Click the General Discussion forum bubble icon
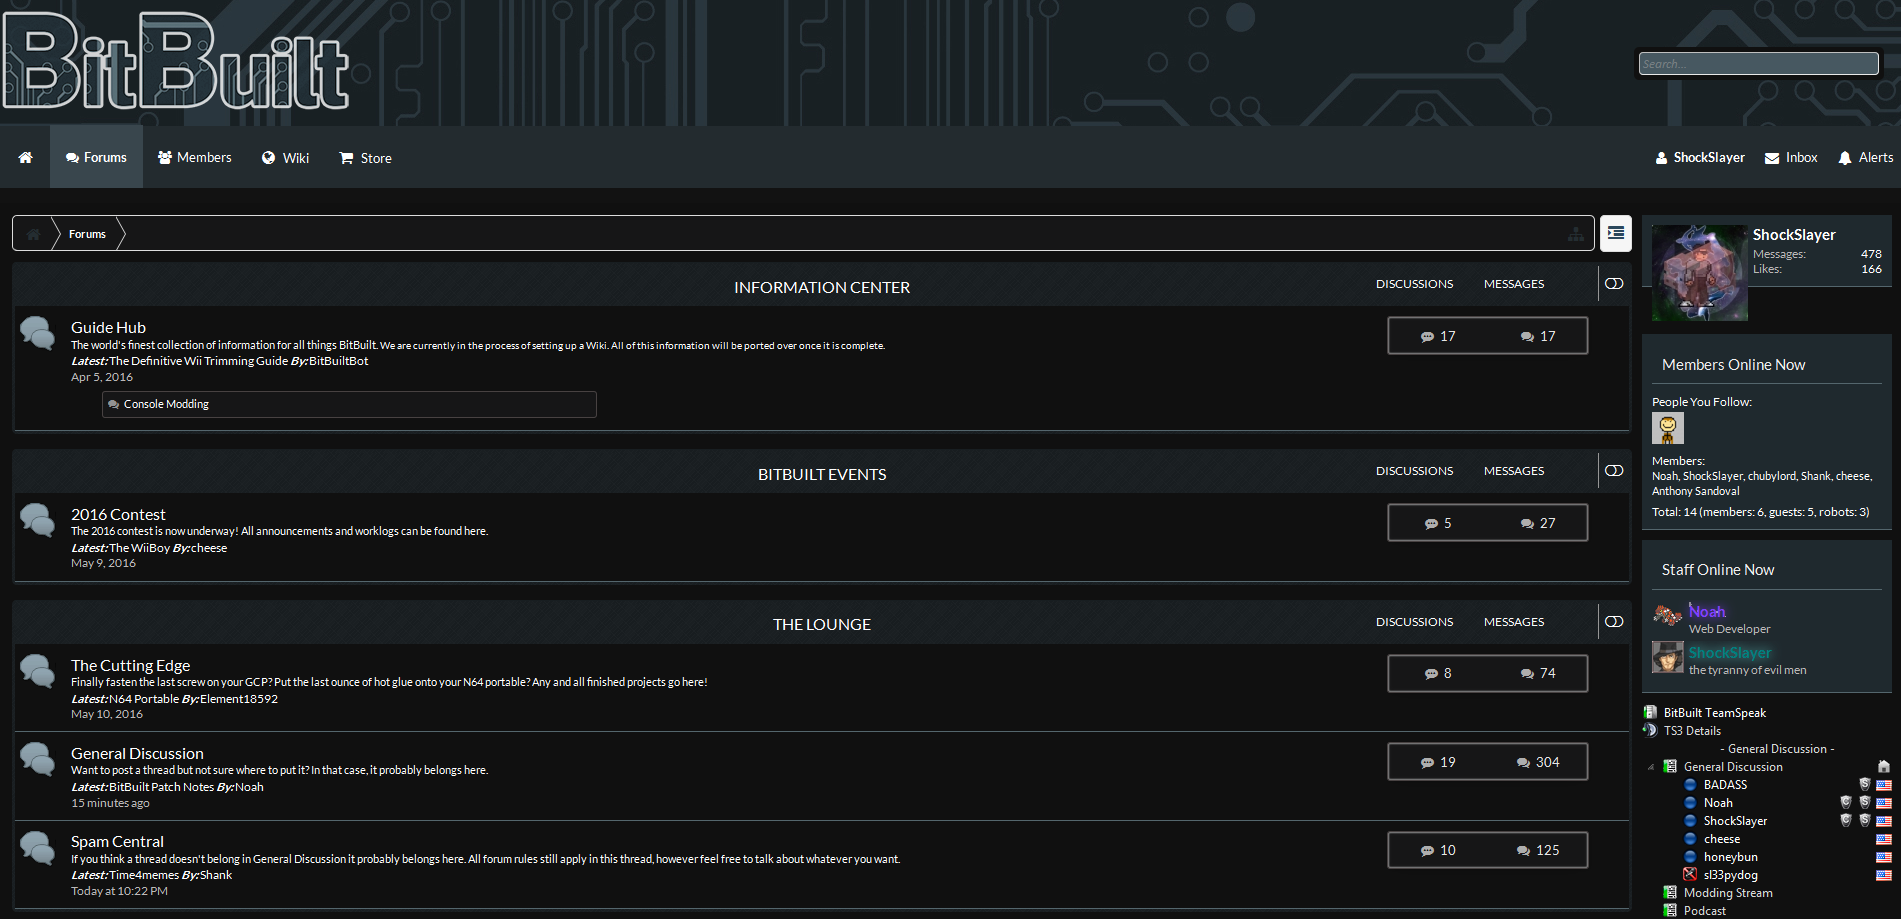The height and width of the screenshot is (919, 1901). click(38, 759)
